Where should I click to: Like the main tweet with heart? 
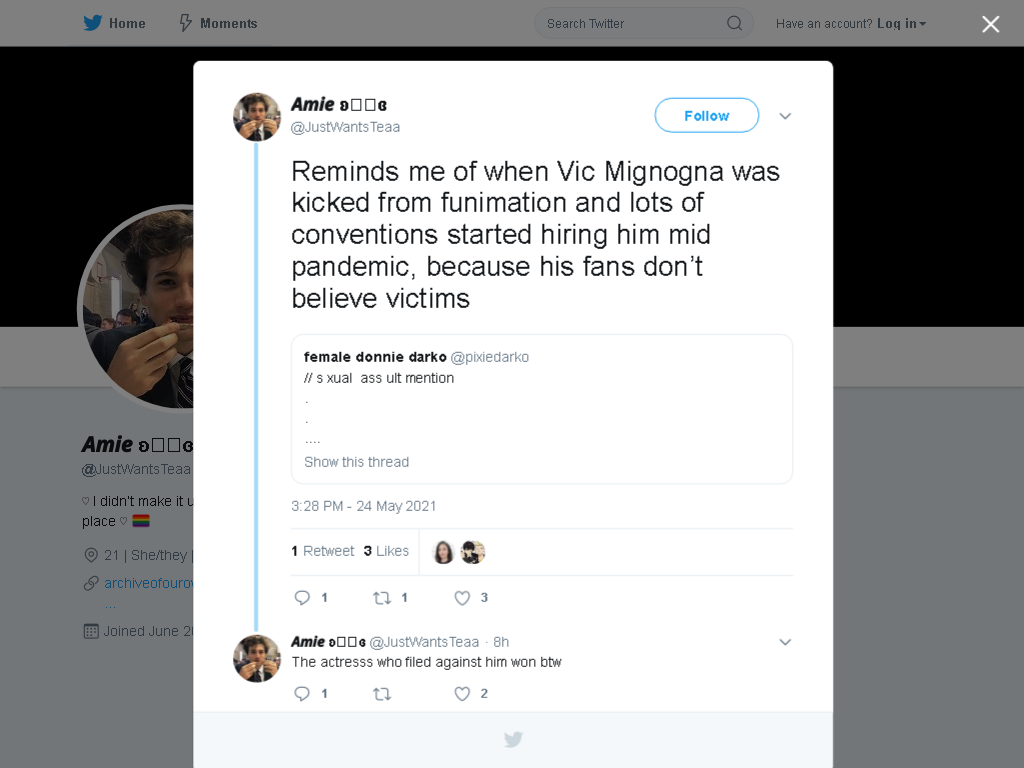(x=462, y=598)
